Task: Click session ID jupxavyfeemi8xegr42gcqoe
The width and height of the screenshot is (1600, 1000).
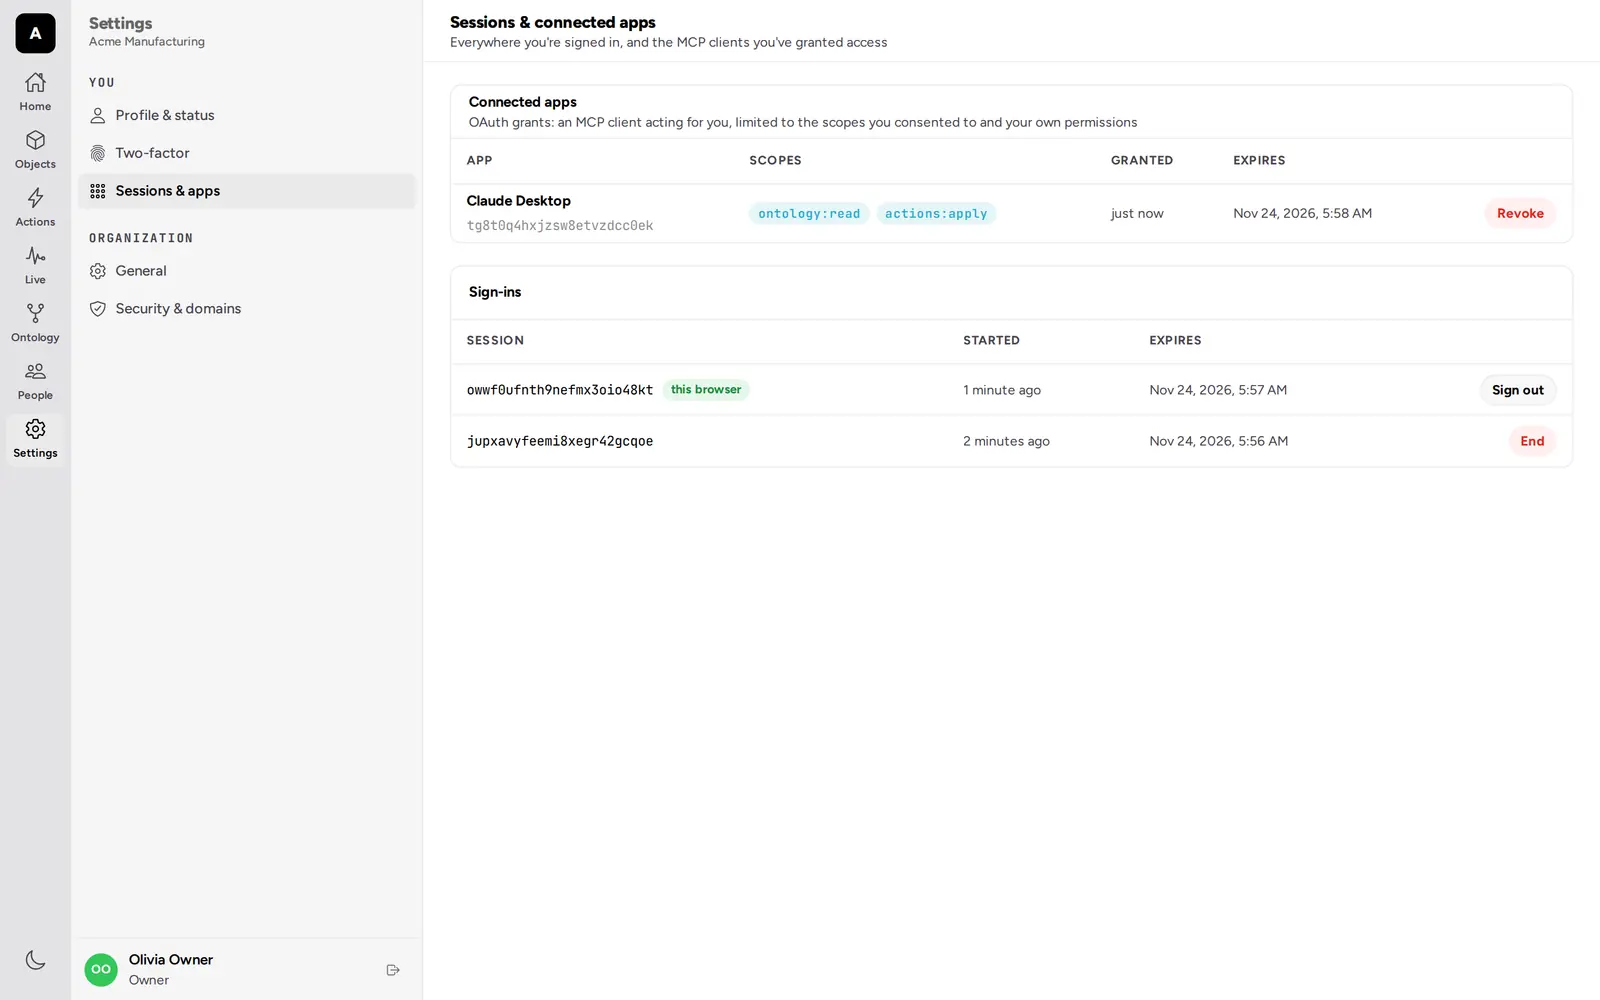Action: [560, 441]
